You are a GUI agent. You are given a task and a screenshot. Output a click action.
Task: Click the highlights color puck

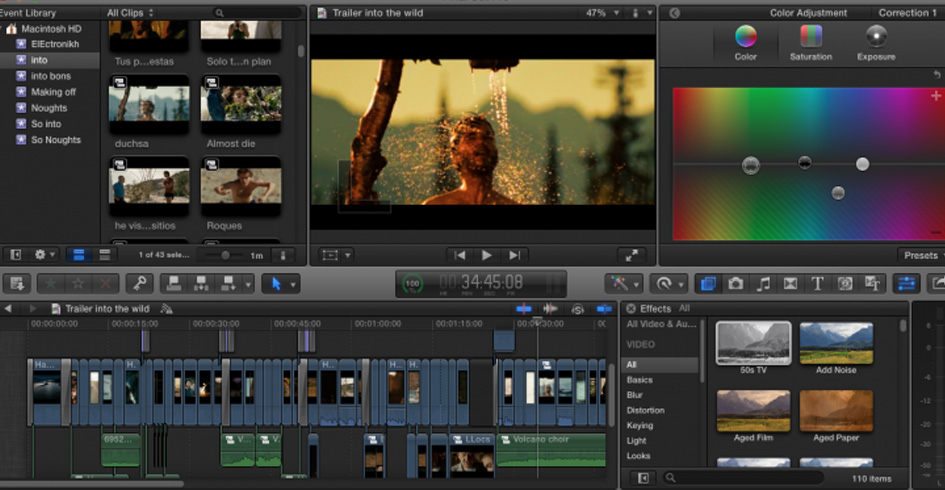862,164
